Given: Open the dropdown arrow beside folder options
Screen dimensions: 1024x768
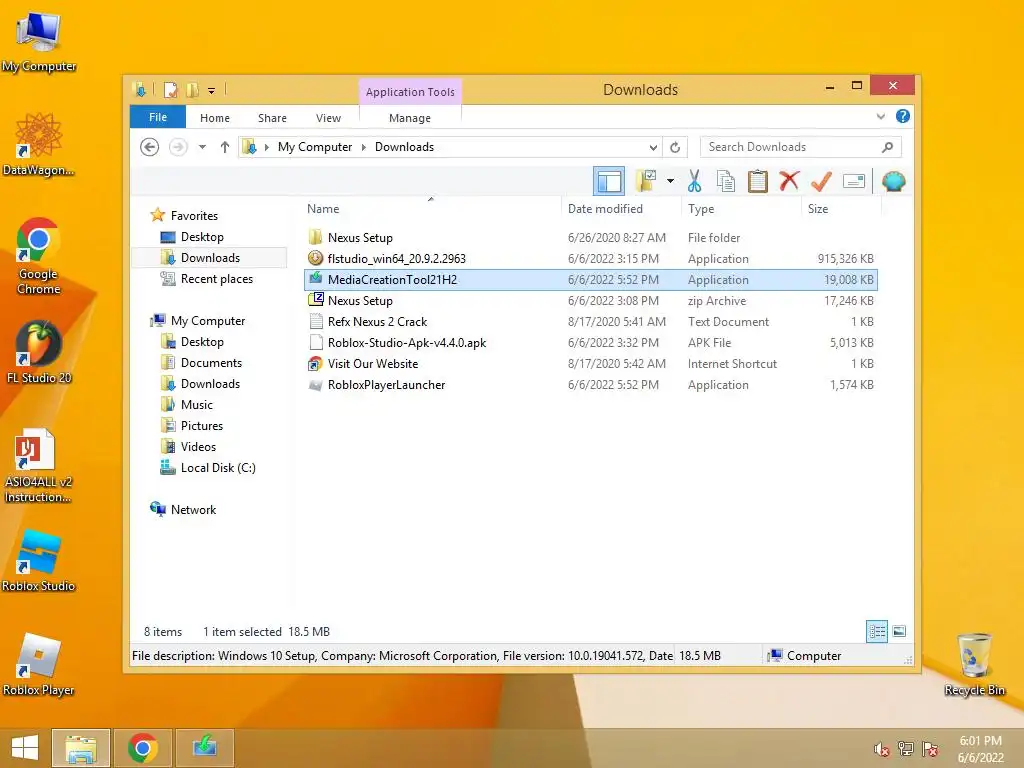Looking at the screenshot, I should 670,181.
